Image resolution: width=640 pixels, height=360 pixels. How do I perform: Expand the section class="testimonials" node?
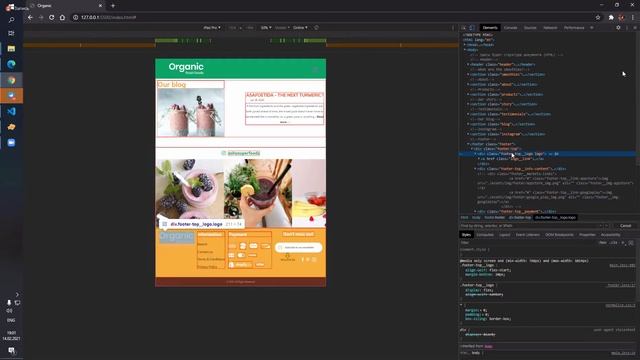coord(468,114)
